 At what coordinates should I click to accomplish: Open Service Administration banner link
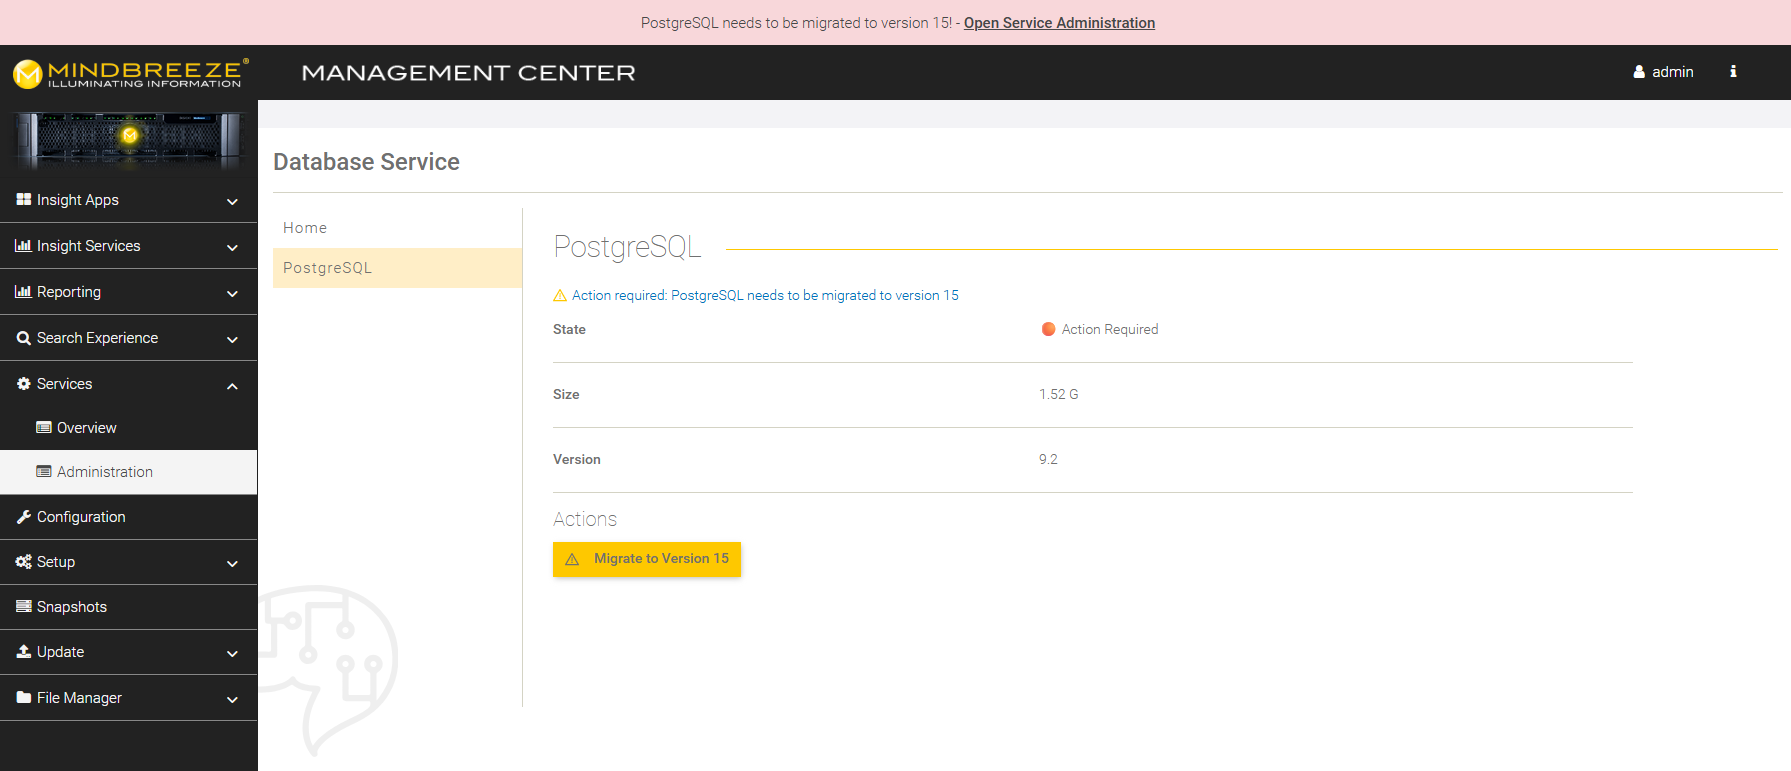(x=1059, y=23)
